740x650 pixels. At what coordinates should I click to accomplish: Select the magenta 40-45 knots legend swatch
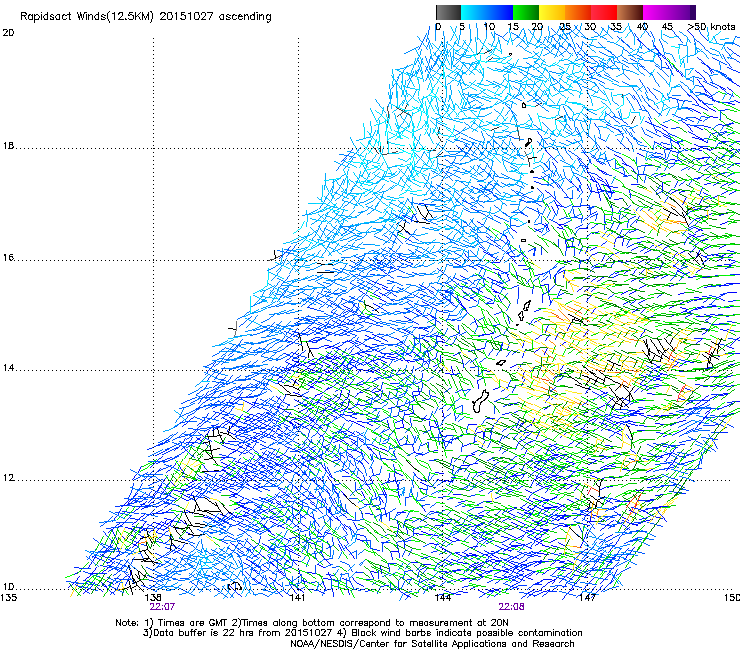656,12
